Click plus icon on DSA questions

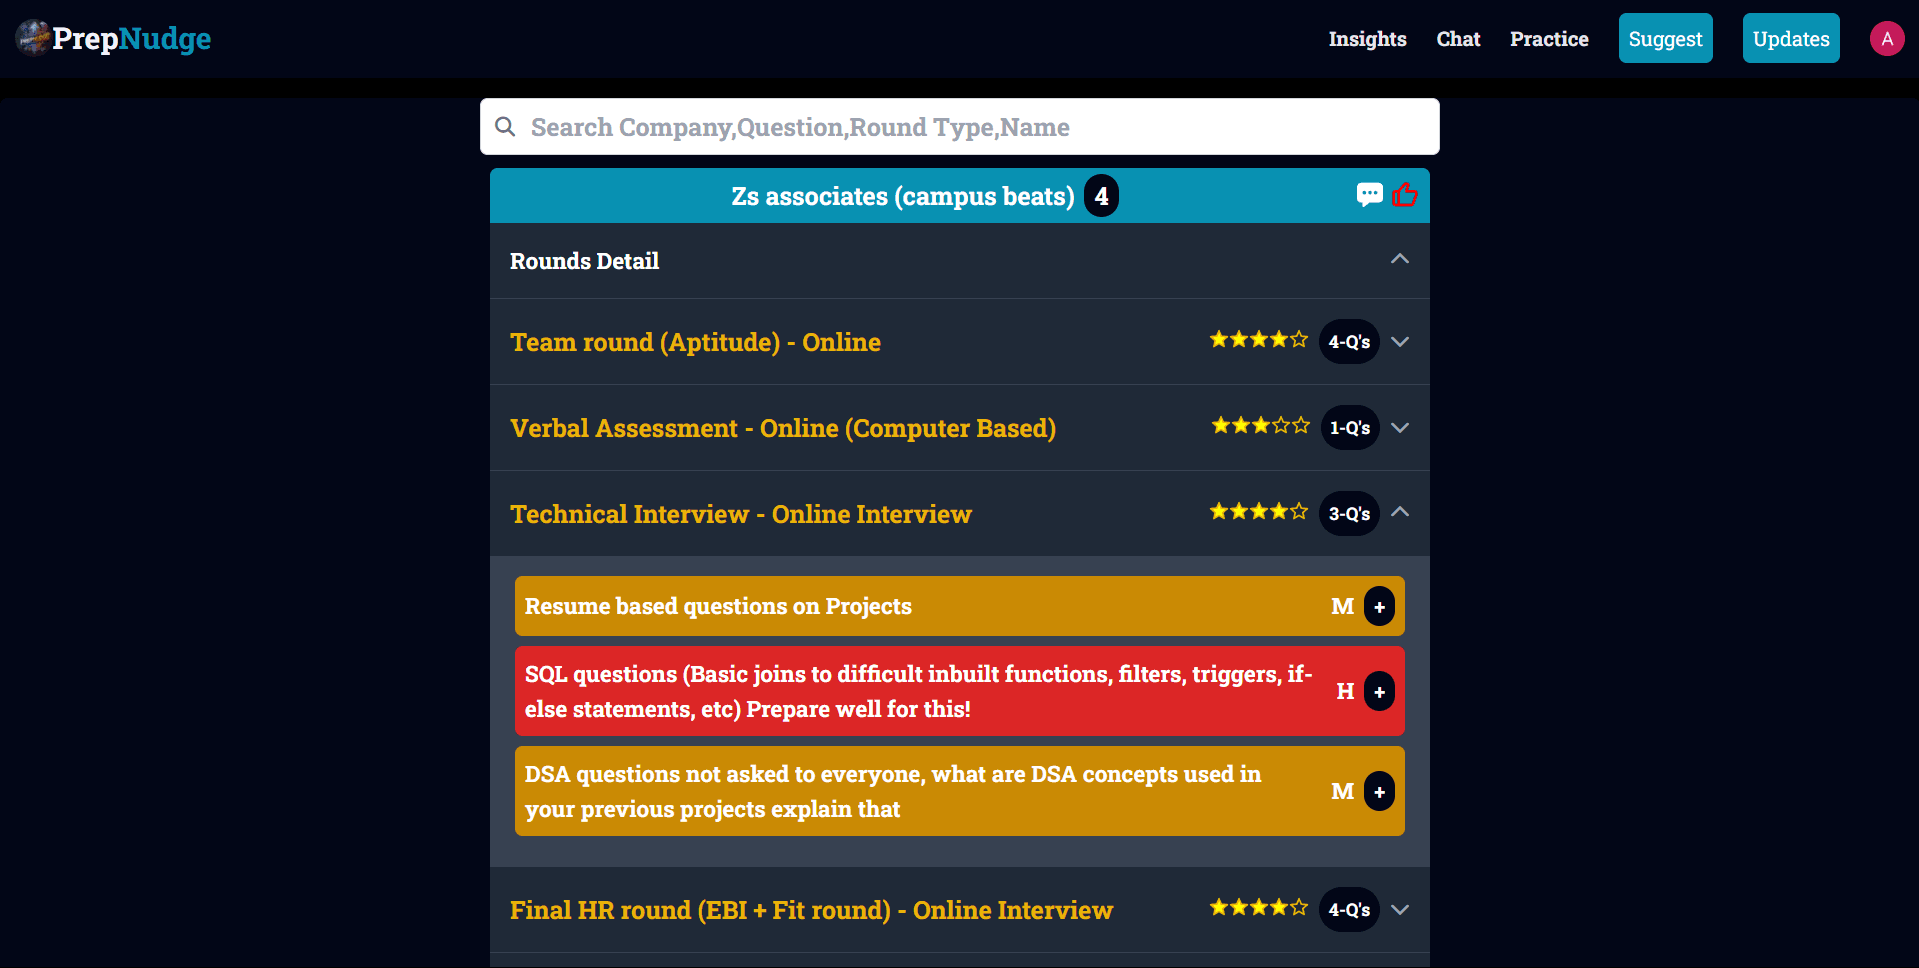1379,791
